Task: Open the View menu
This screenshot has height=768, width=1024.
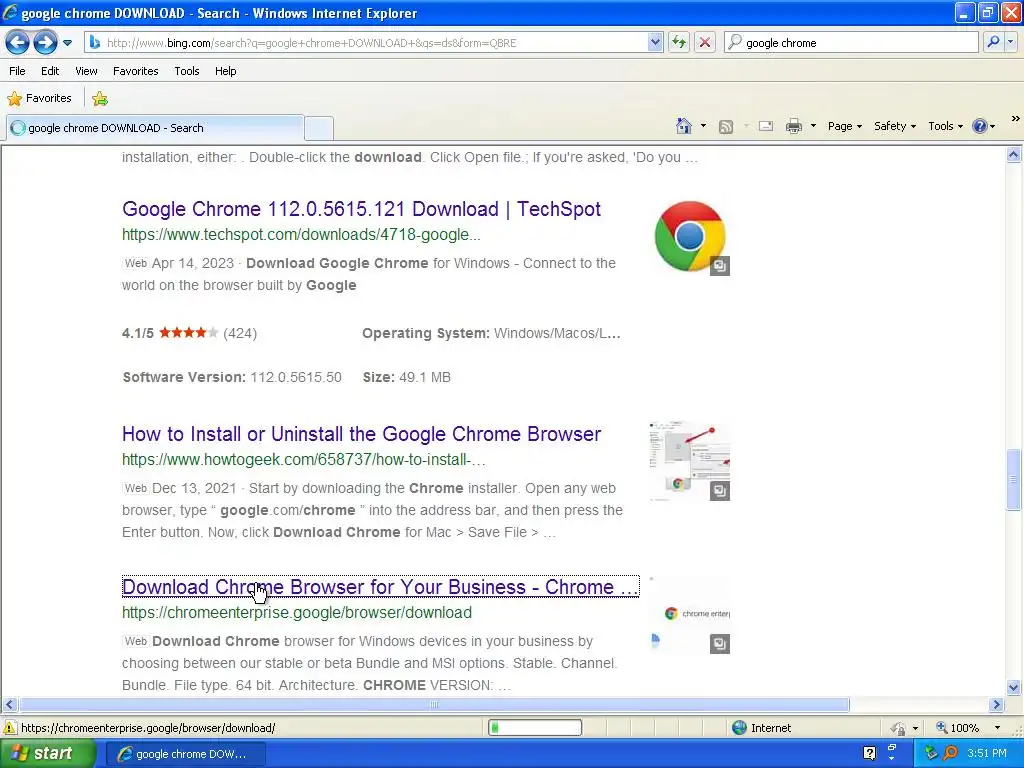Action: [86, 71]
